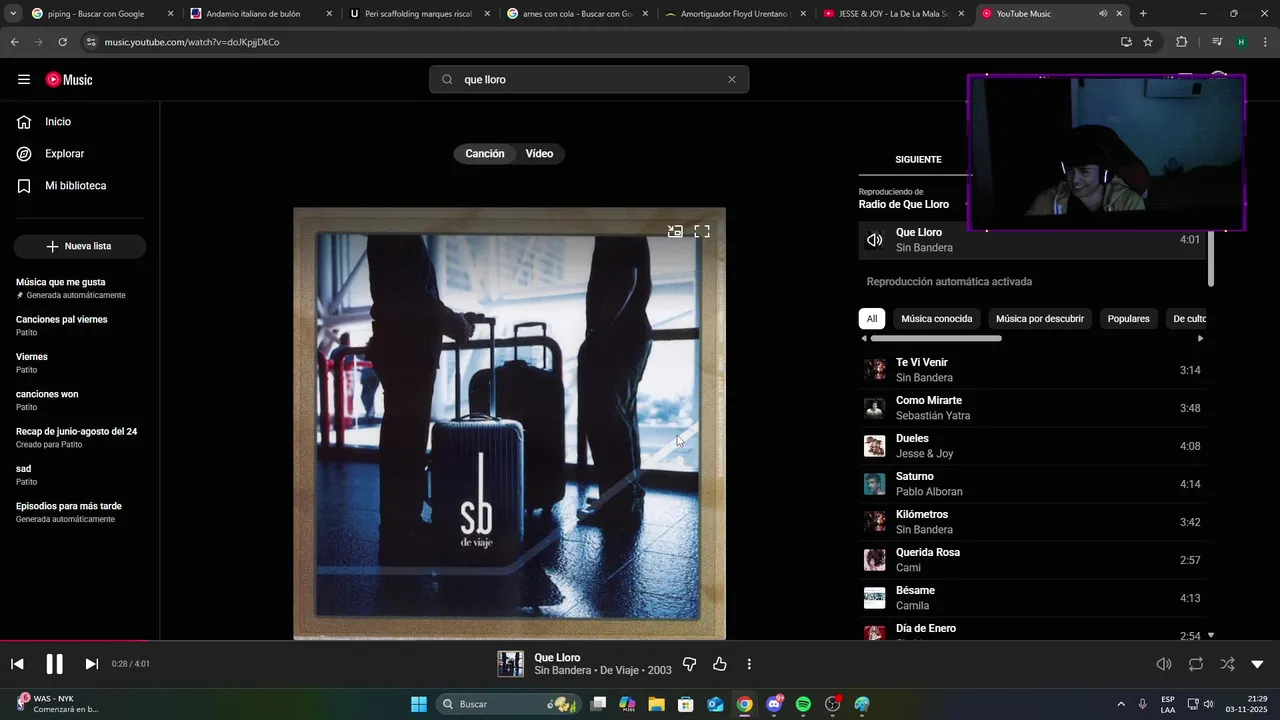
Task: Play Bésame by Camila
Action: tap(1032, 598)
